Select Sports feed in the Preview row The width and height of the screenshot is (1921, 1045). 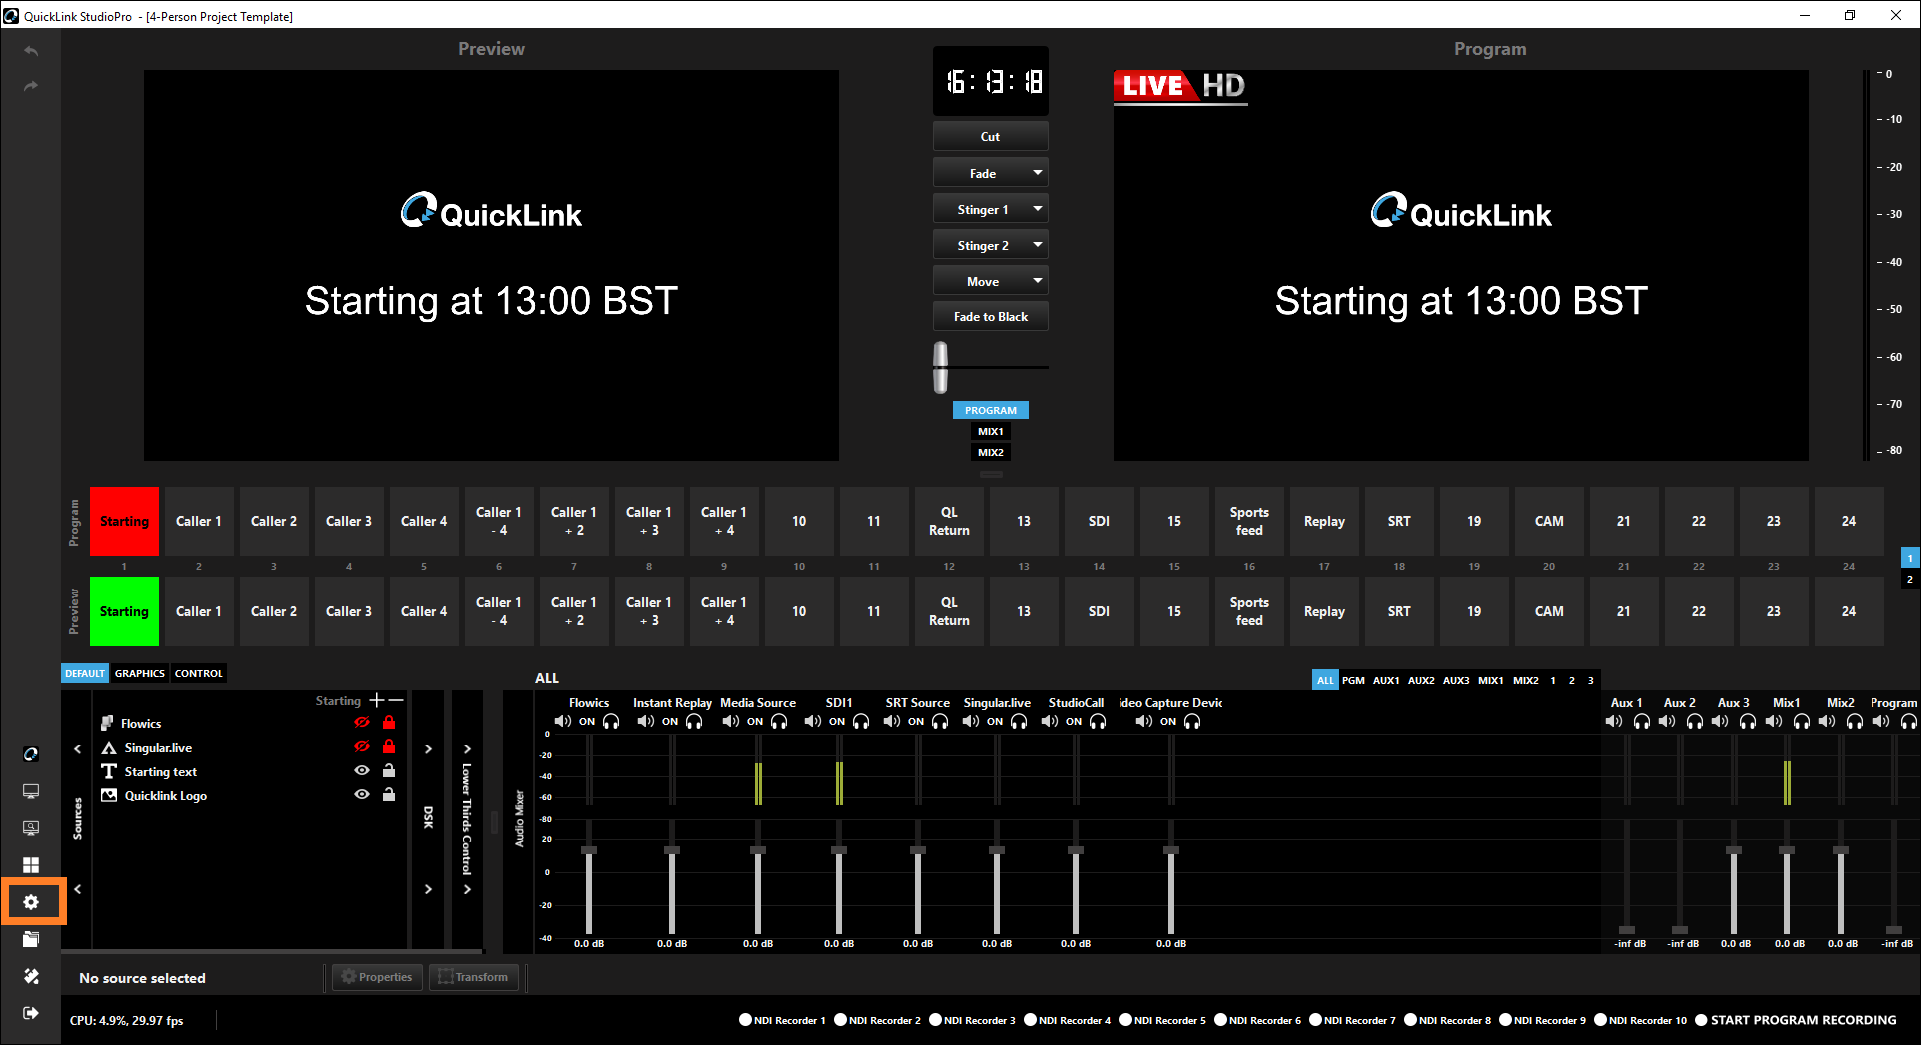[1249, 611]
